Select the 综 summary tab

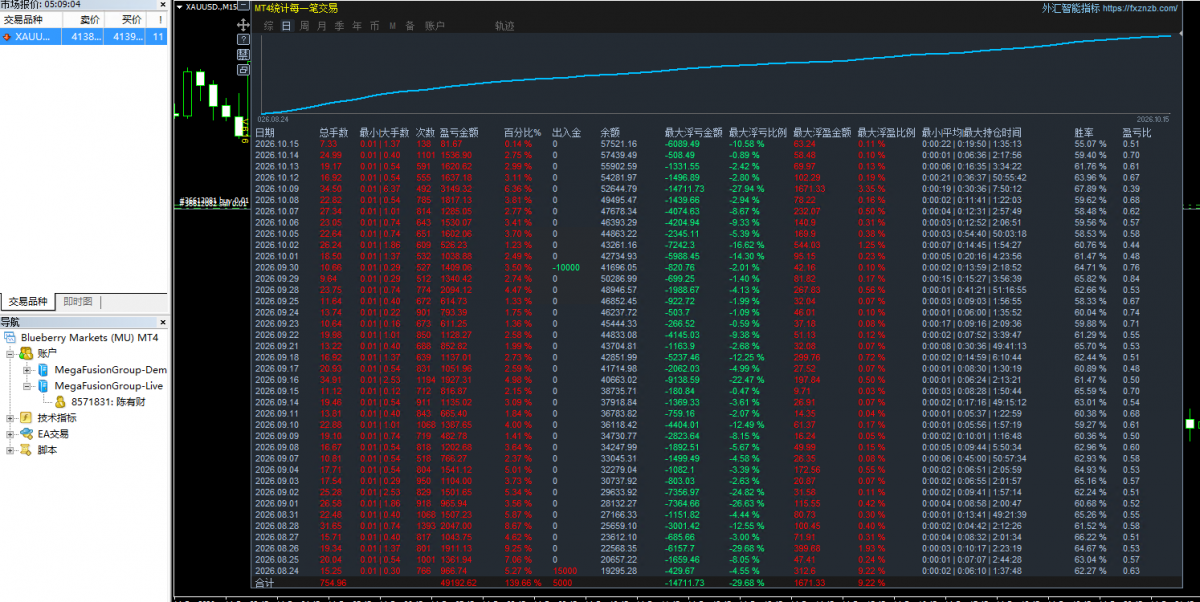point(269,25)
